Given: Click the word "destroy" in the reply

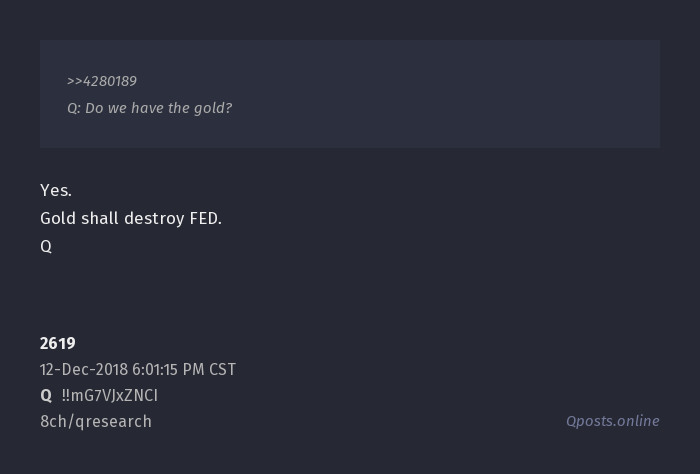Looking at the screenshot, I should [x=154, y=218].
